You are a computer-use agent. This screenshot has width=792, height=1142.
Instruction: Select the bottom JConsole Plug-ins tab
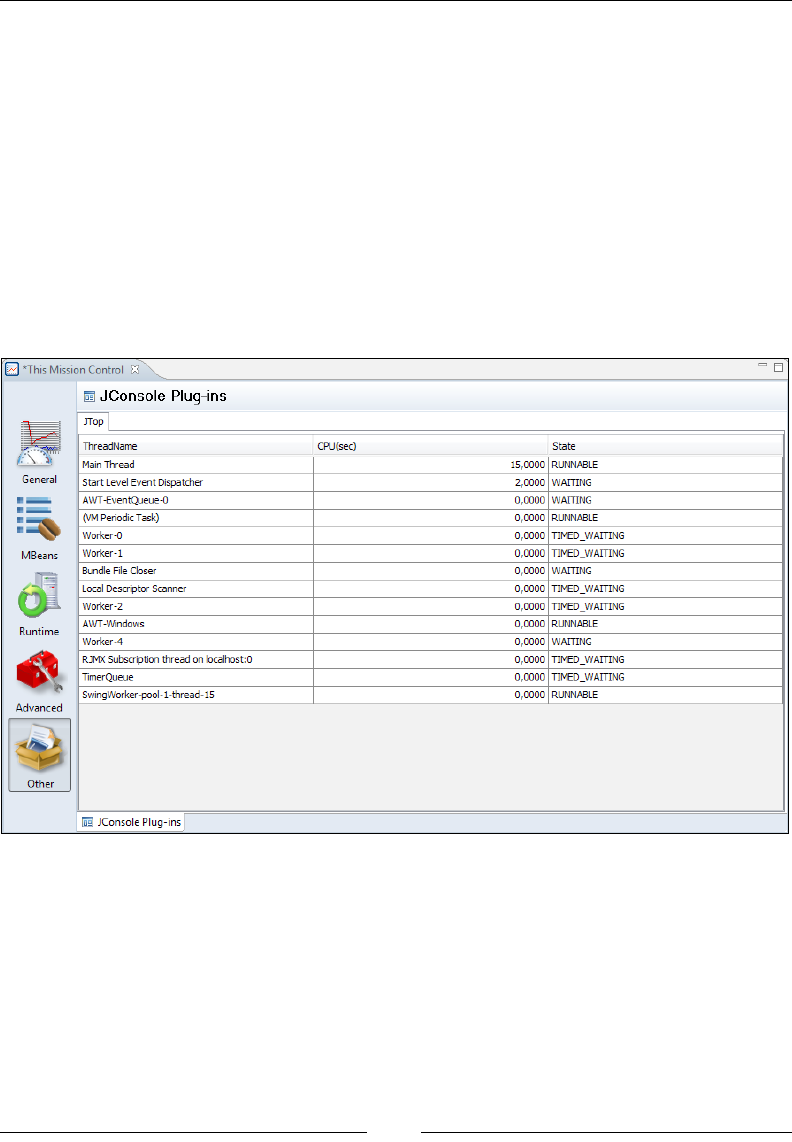tap(131, 822)
